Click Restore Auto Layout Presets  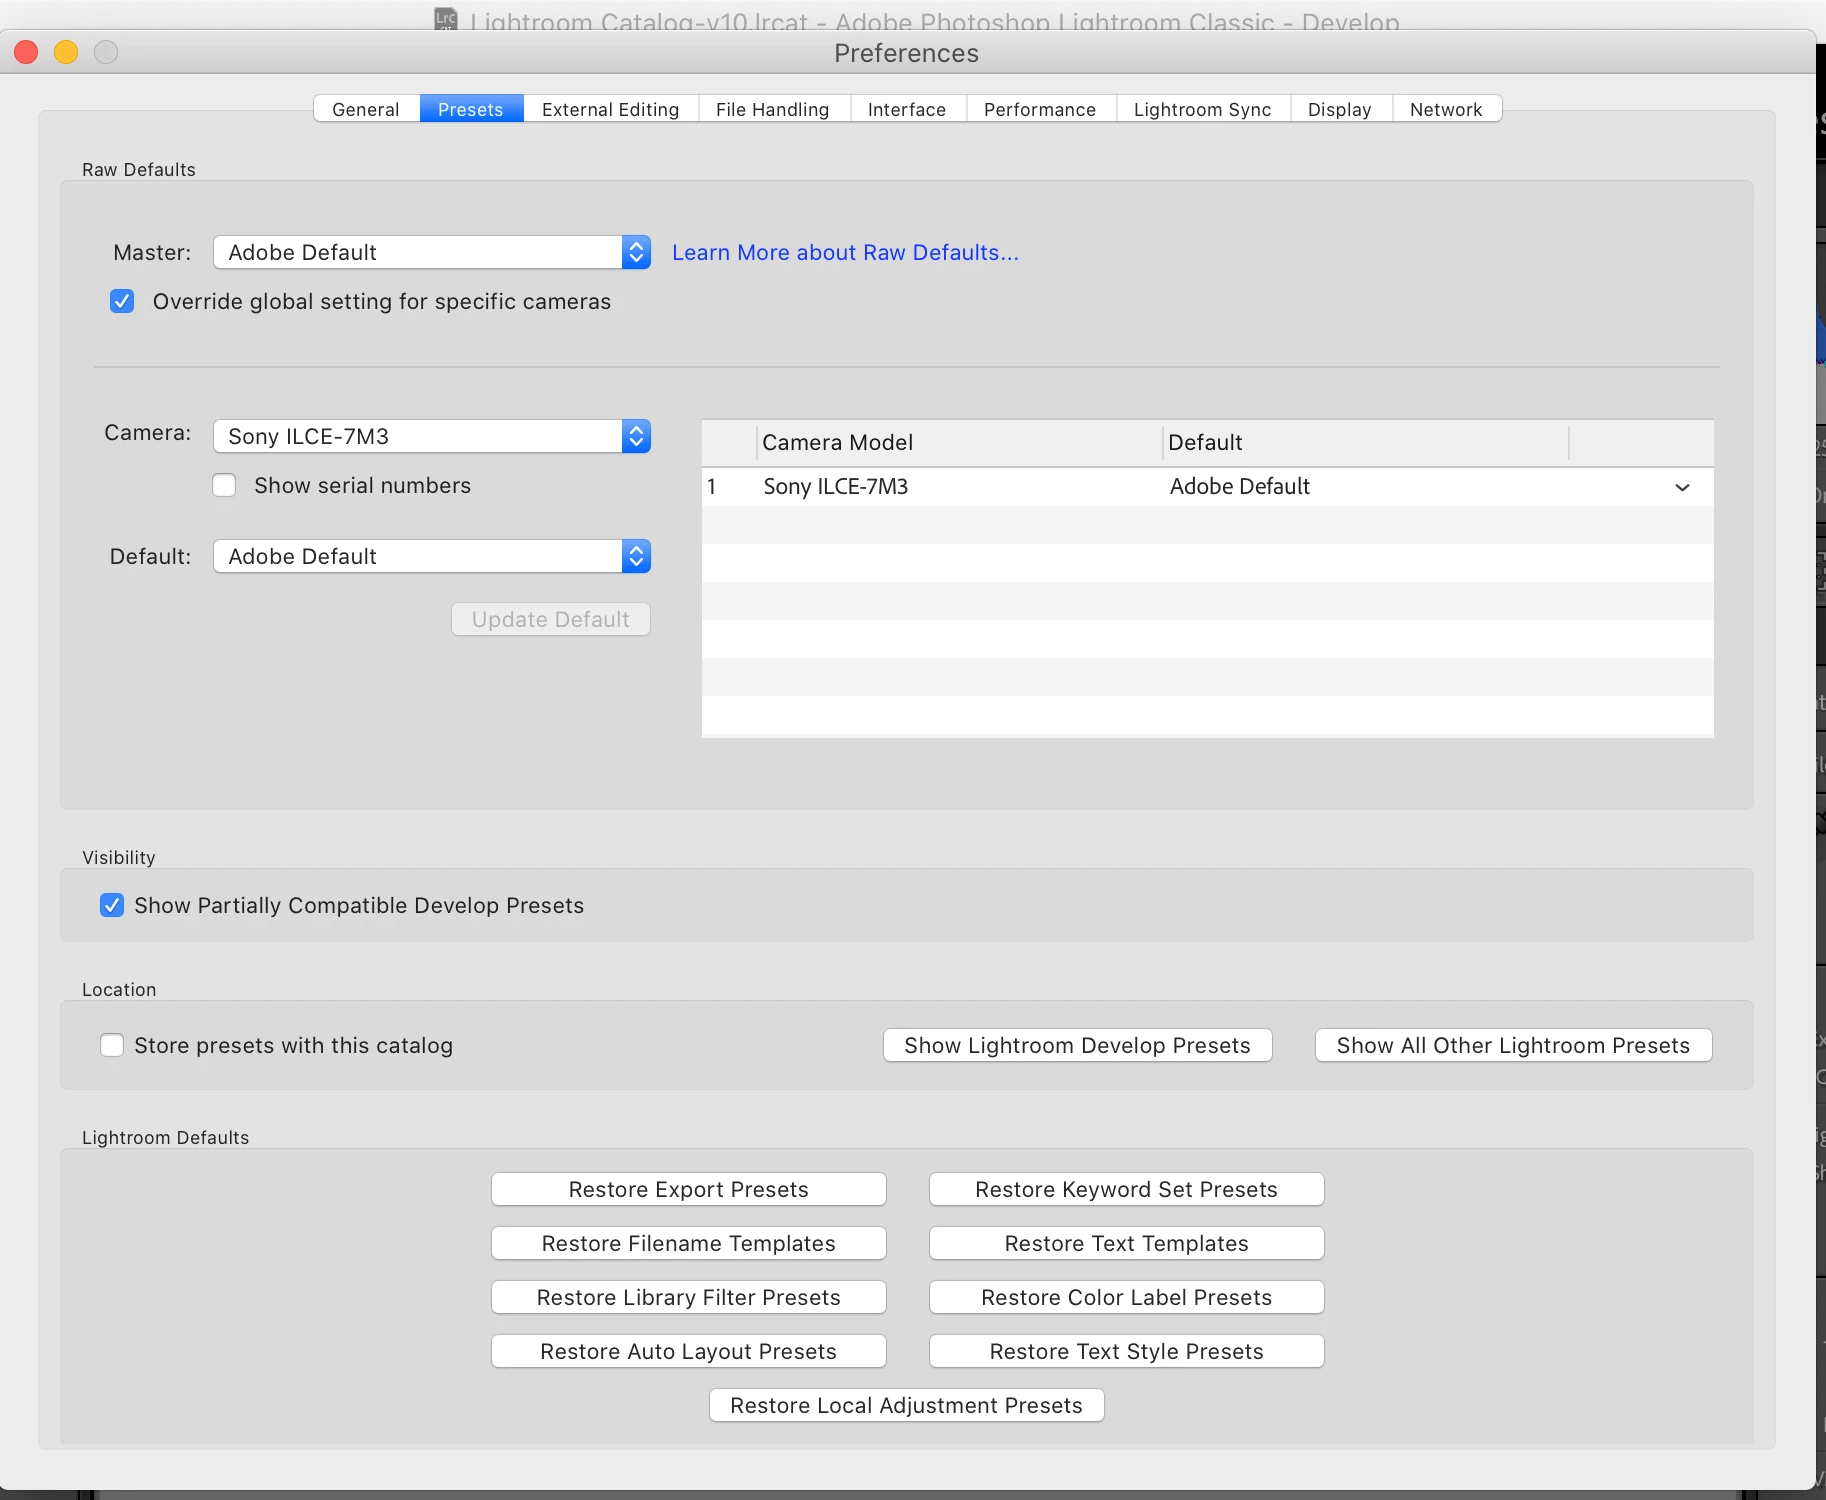(x=689, y=1351)
